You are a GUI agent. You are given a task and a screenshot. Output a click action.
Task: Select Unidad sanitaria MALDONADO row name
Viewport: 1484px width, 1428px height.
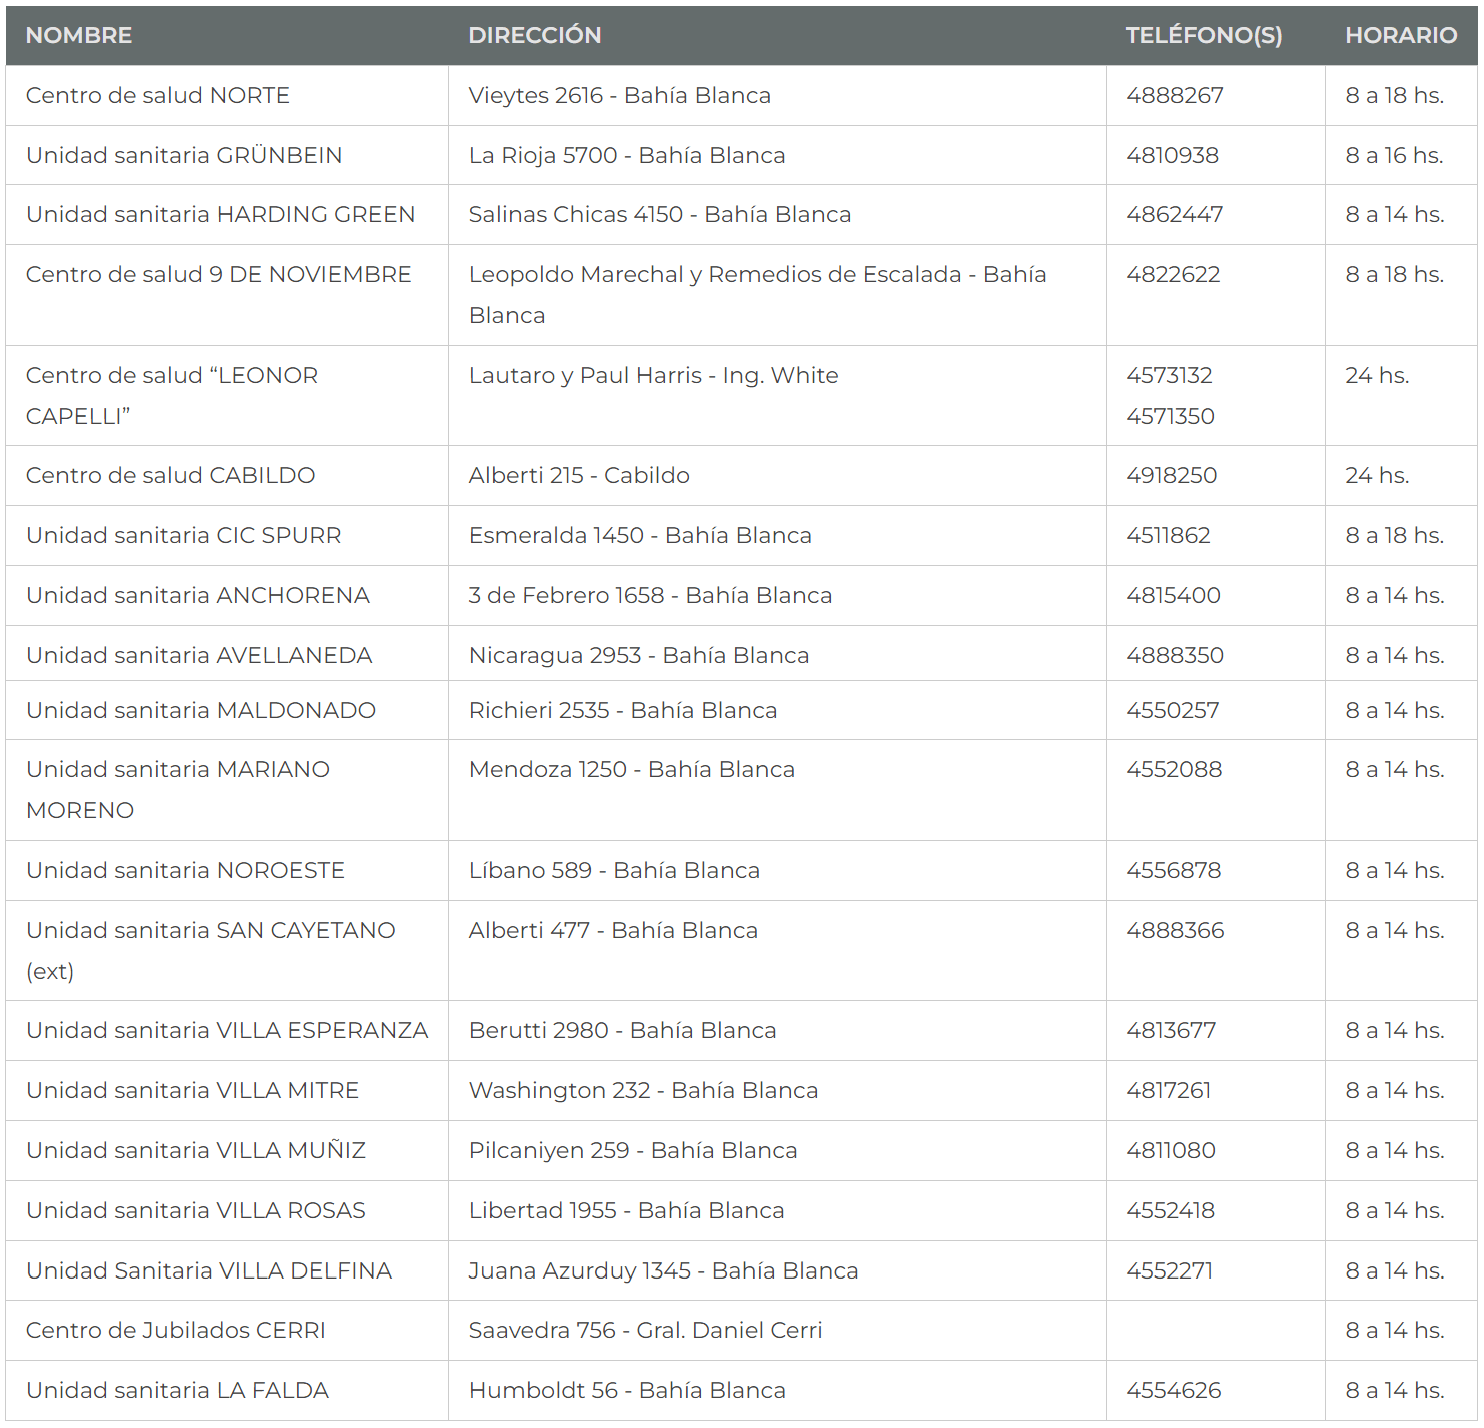pos(201,711)
